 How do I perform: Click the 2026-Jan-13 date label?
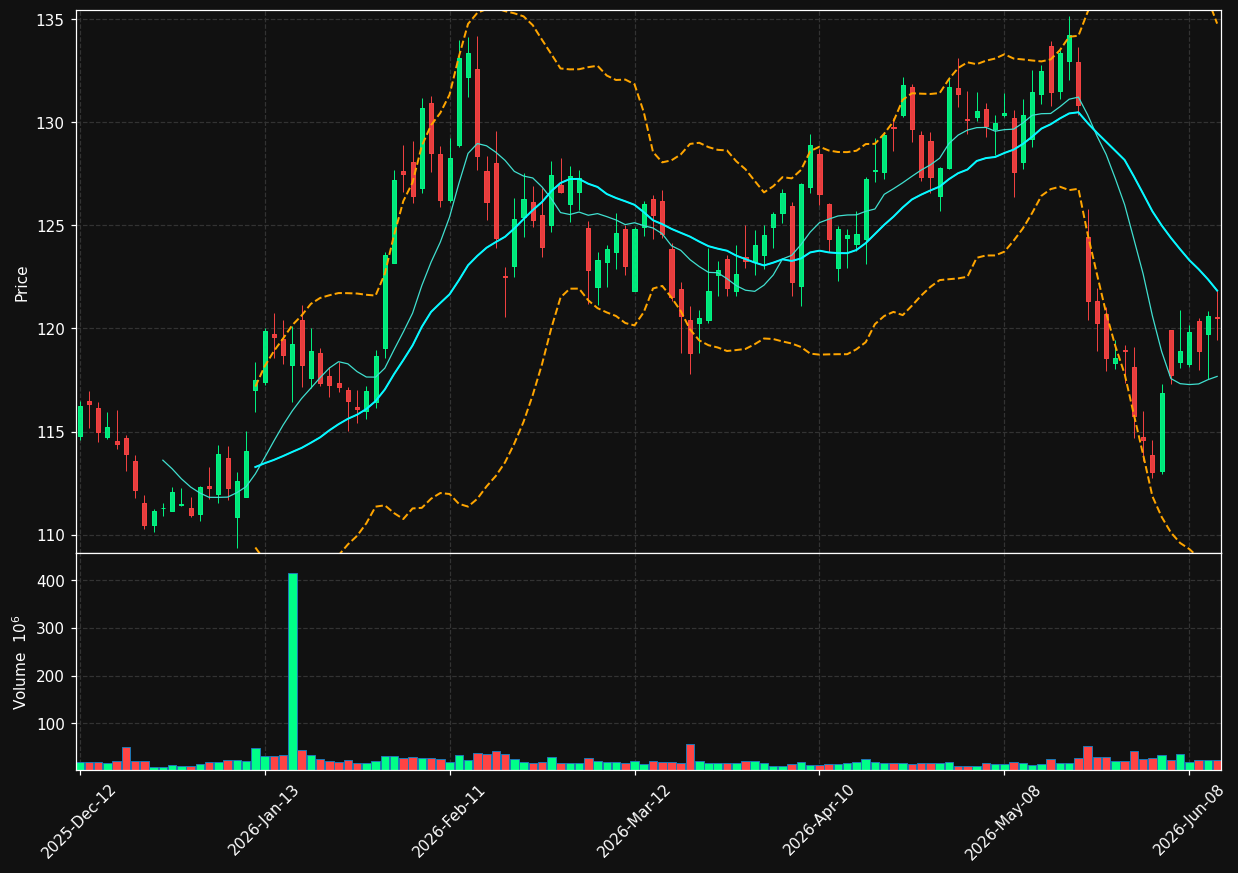tap(265, 820)
